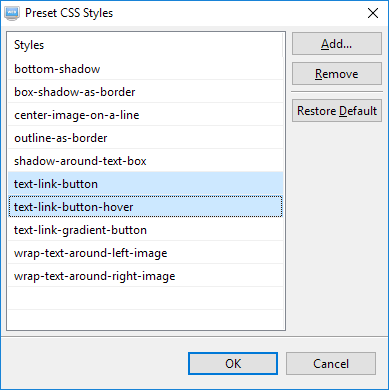Choose the center-image-on-a-line style

146,115
